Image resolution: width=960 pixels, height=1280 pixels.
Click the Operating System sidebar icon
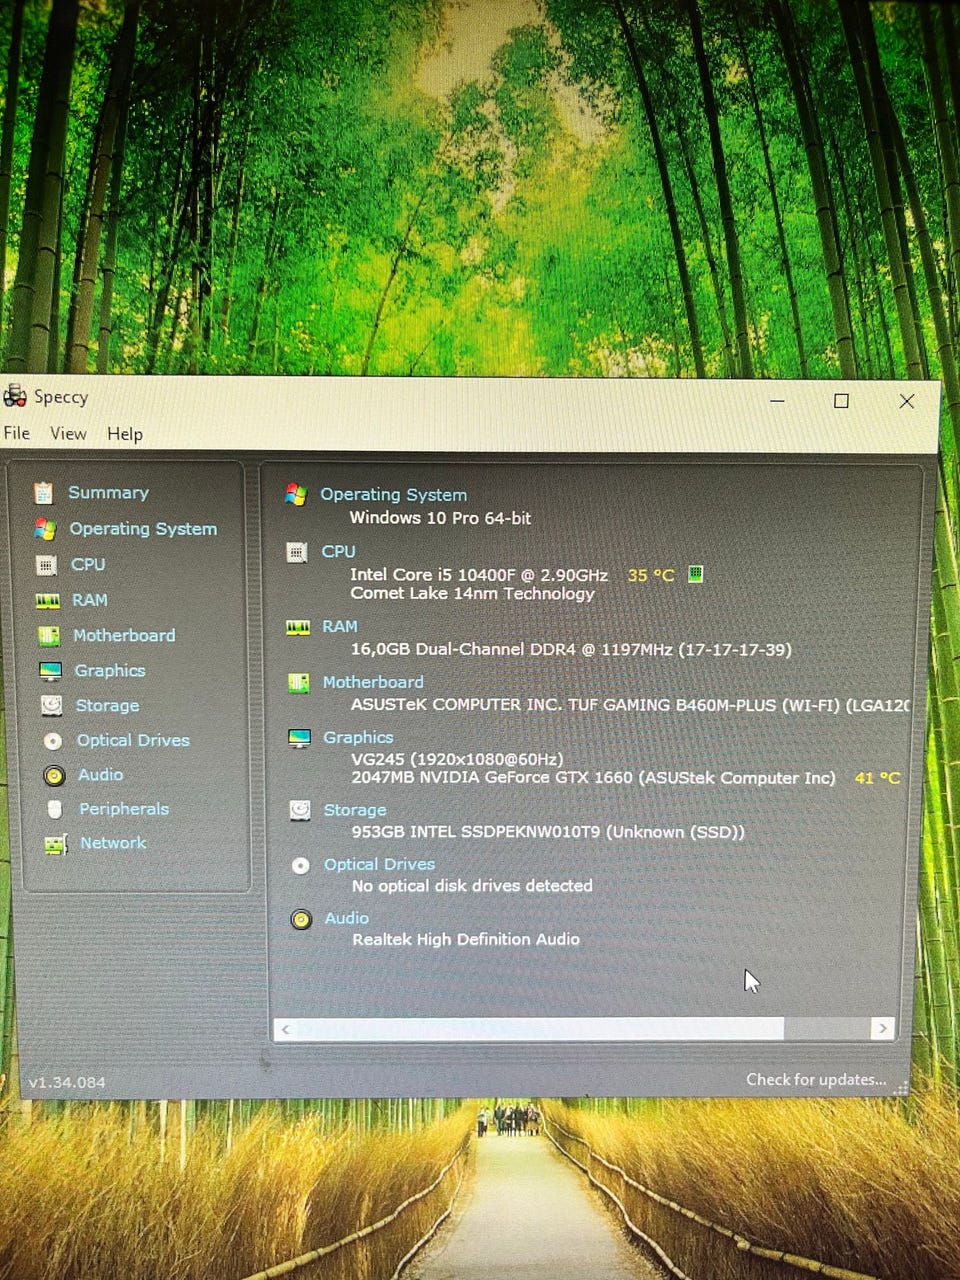tap(44, 529)
